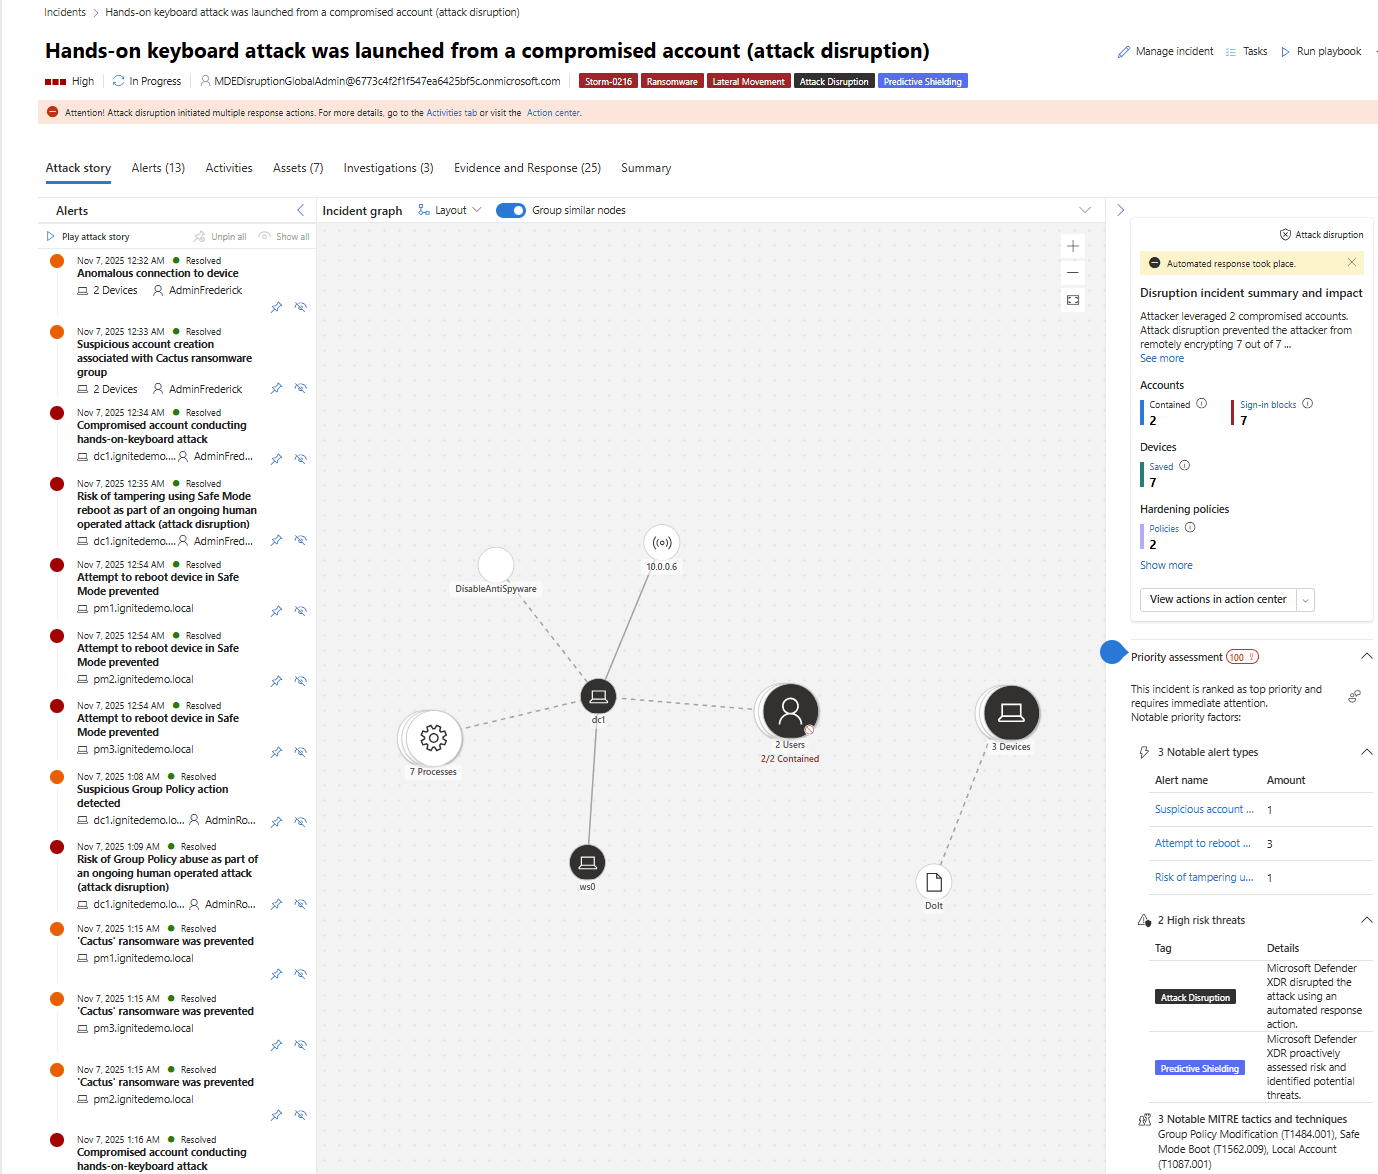Collapse the 2 High risk threats section
Viewport: 1378px width, 1174px height.
click(x=1366, y=920)
